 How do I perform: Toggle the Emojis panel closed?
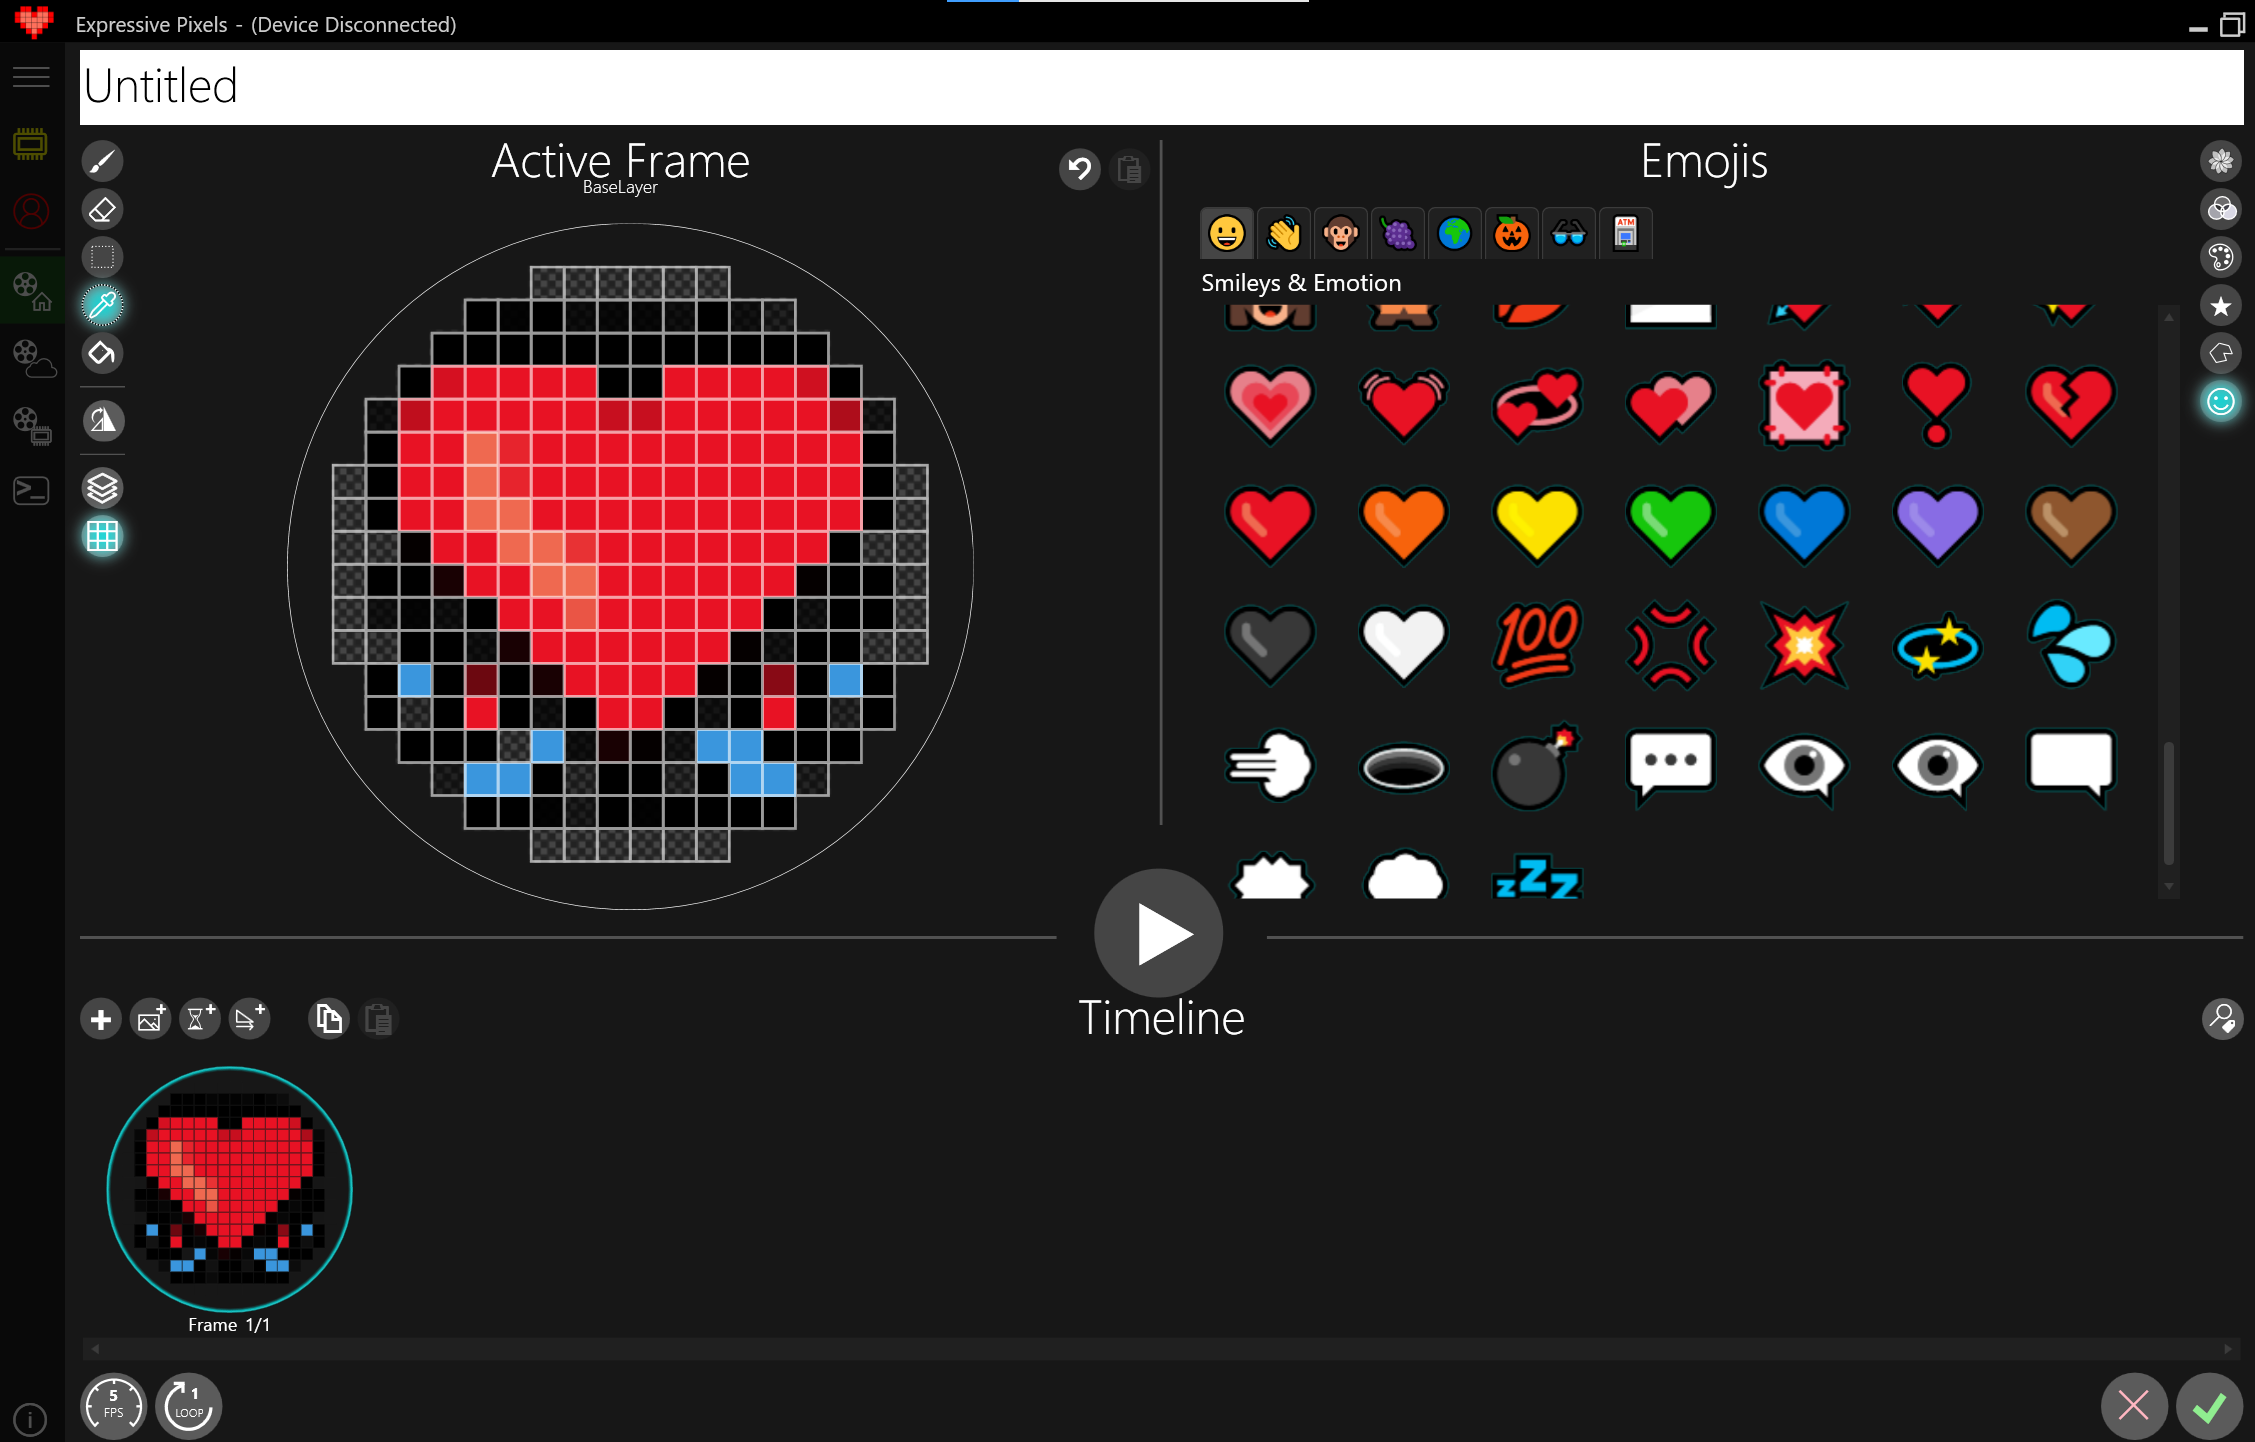tap(2222, 400)
